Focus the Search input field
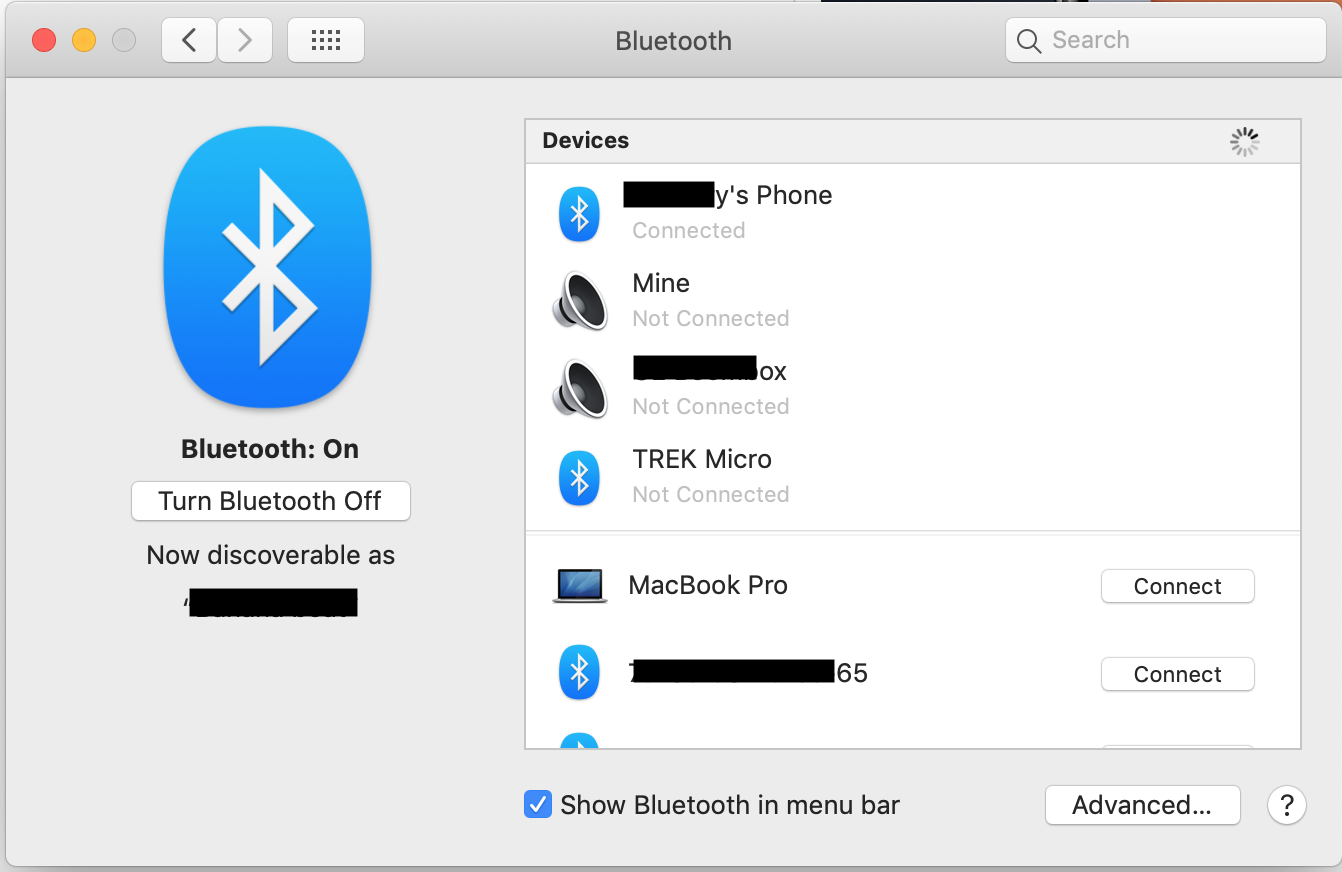1342x872 pixels. 1166,40
